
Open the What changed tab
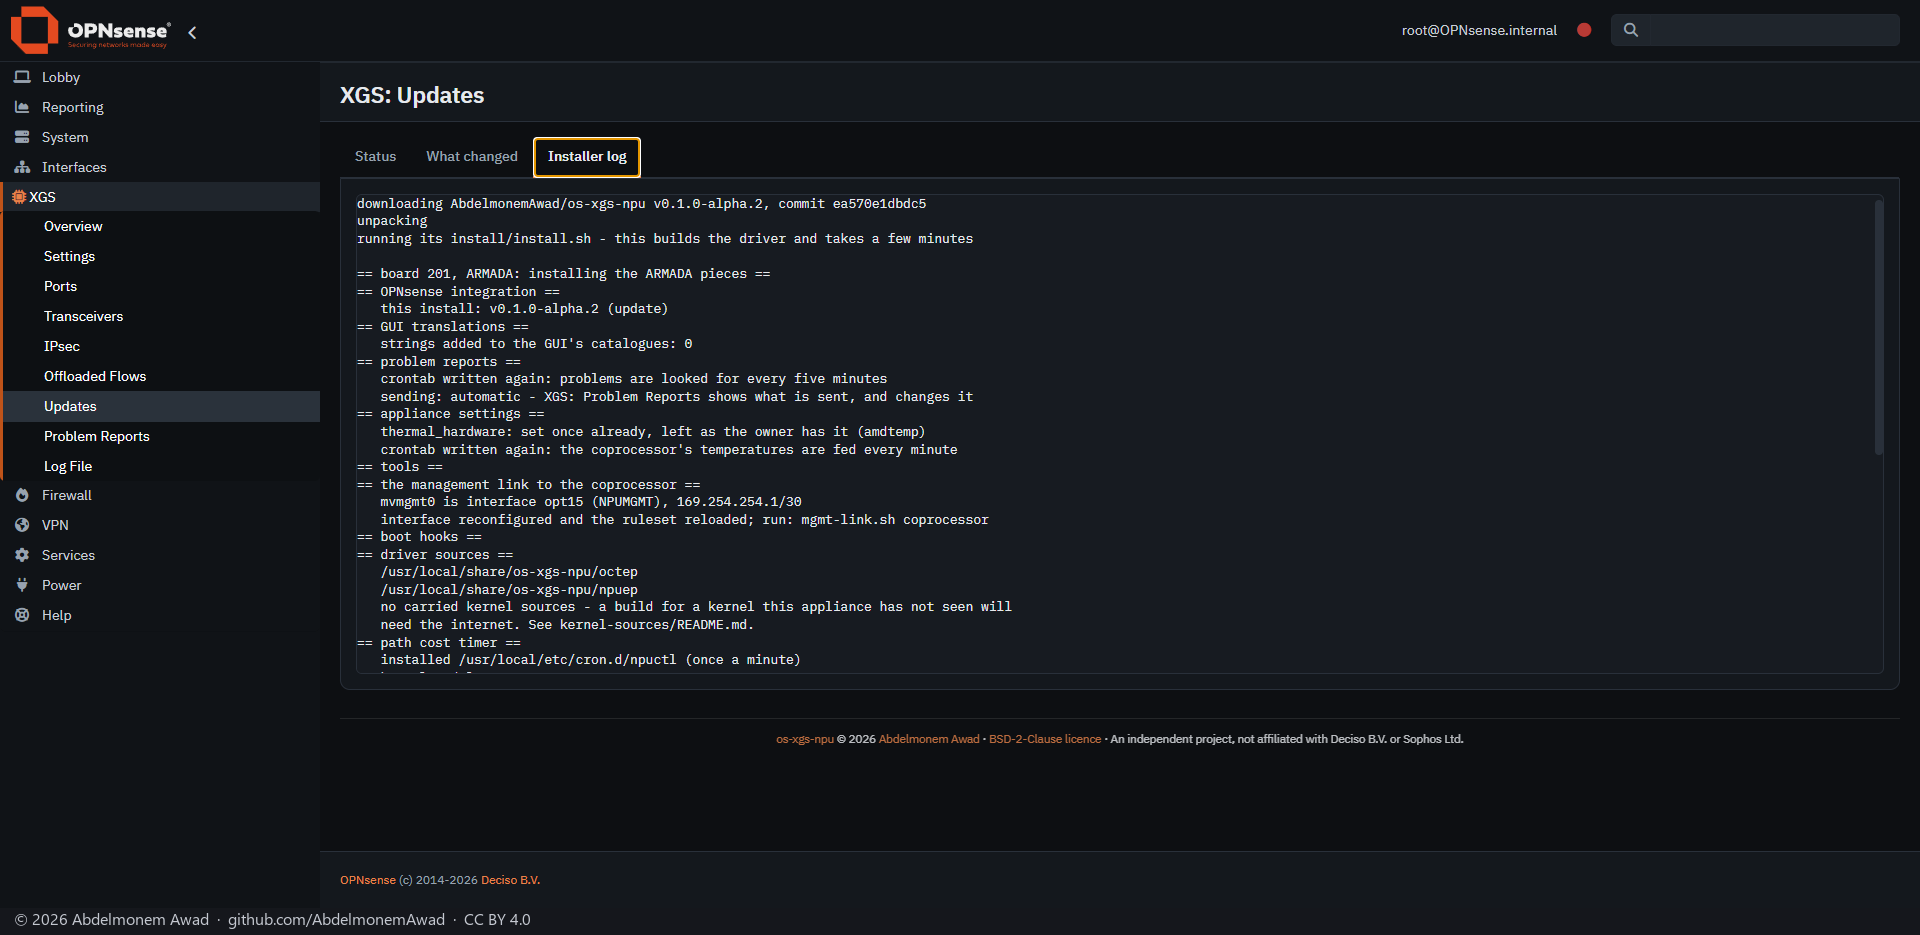coord(472,156)
